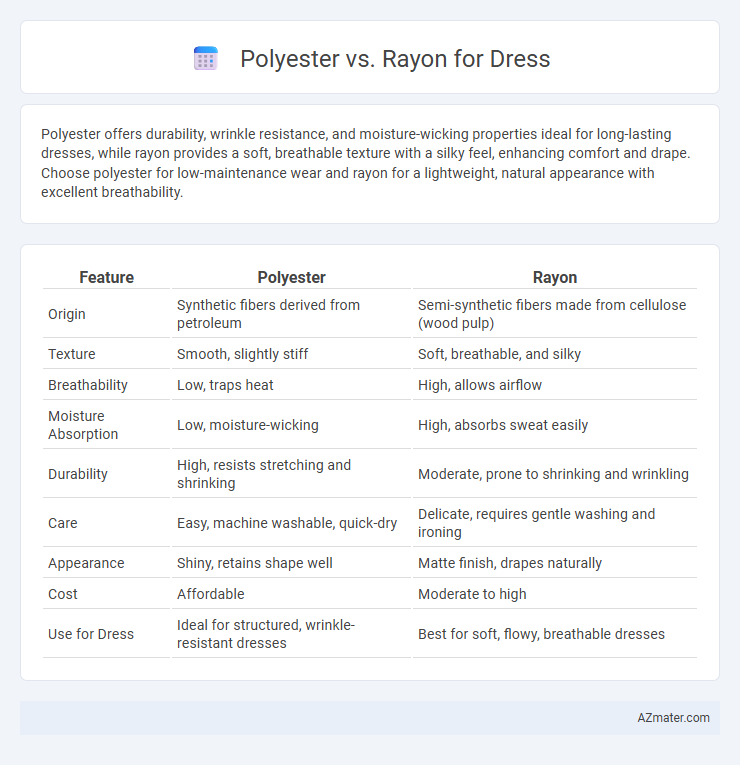
Task: Select the 'Moisture Absorption' row label
Action: click(83, 425)
